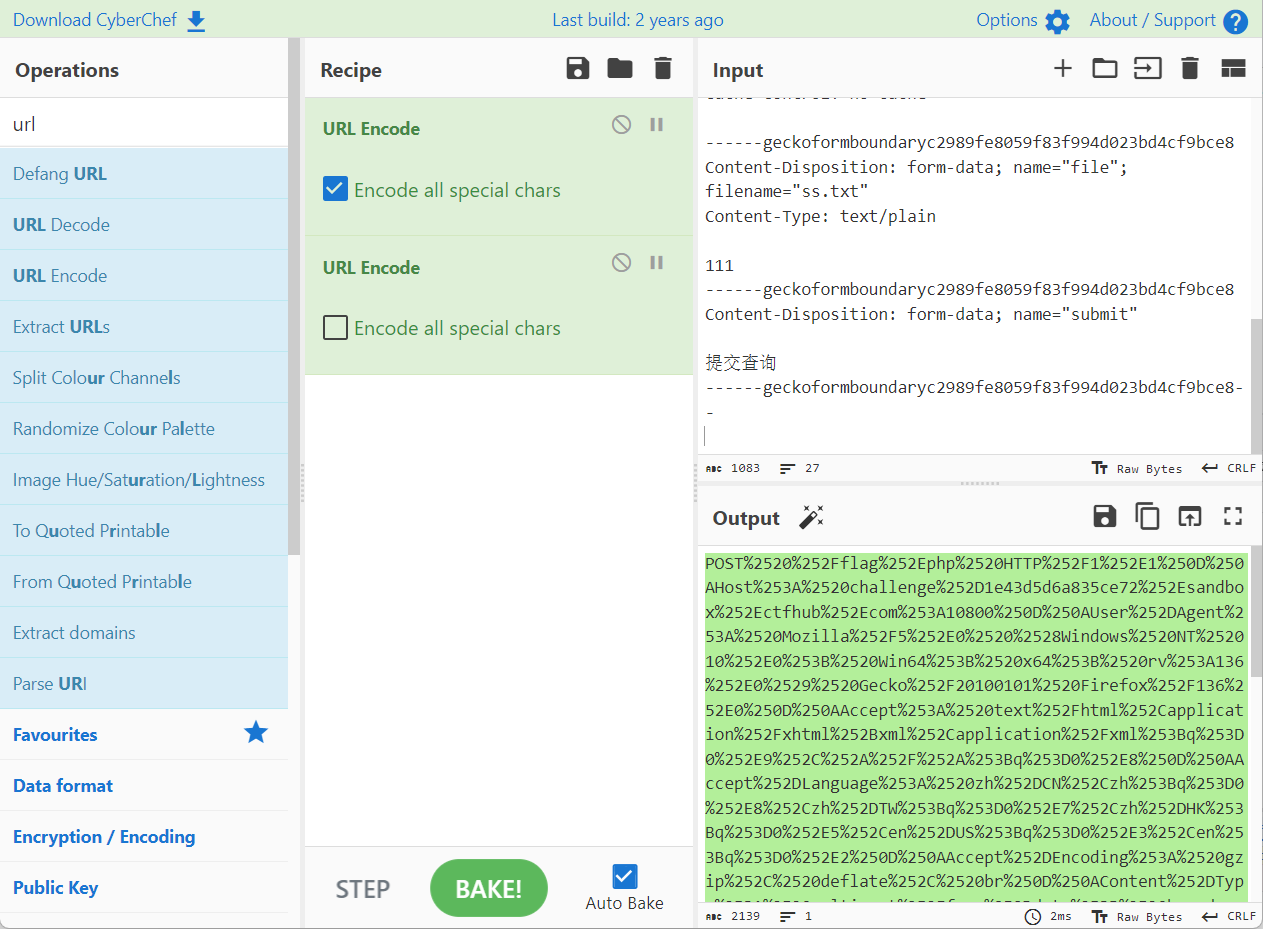The width and height of the screenshot is (1263, 929).
Task: Copy output to clipboard
Action: tap(1146, 516)
